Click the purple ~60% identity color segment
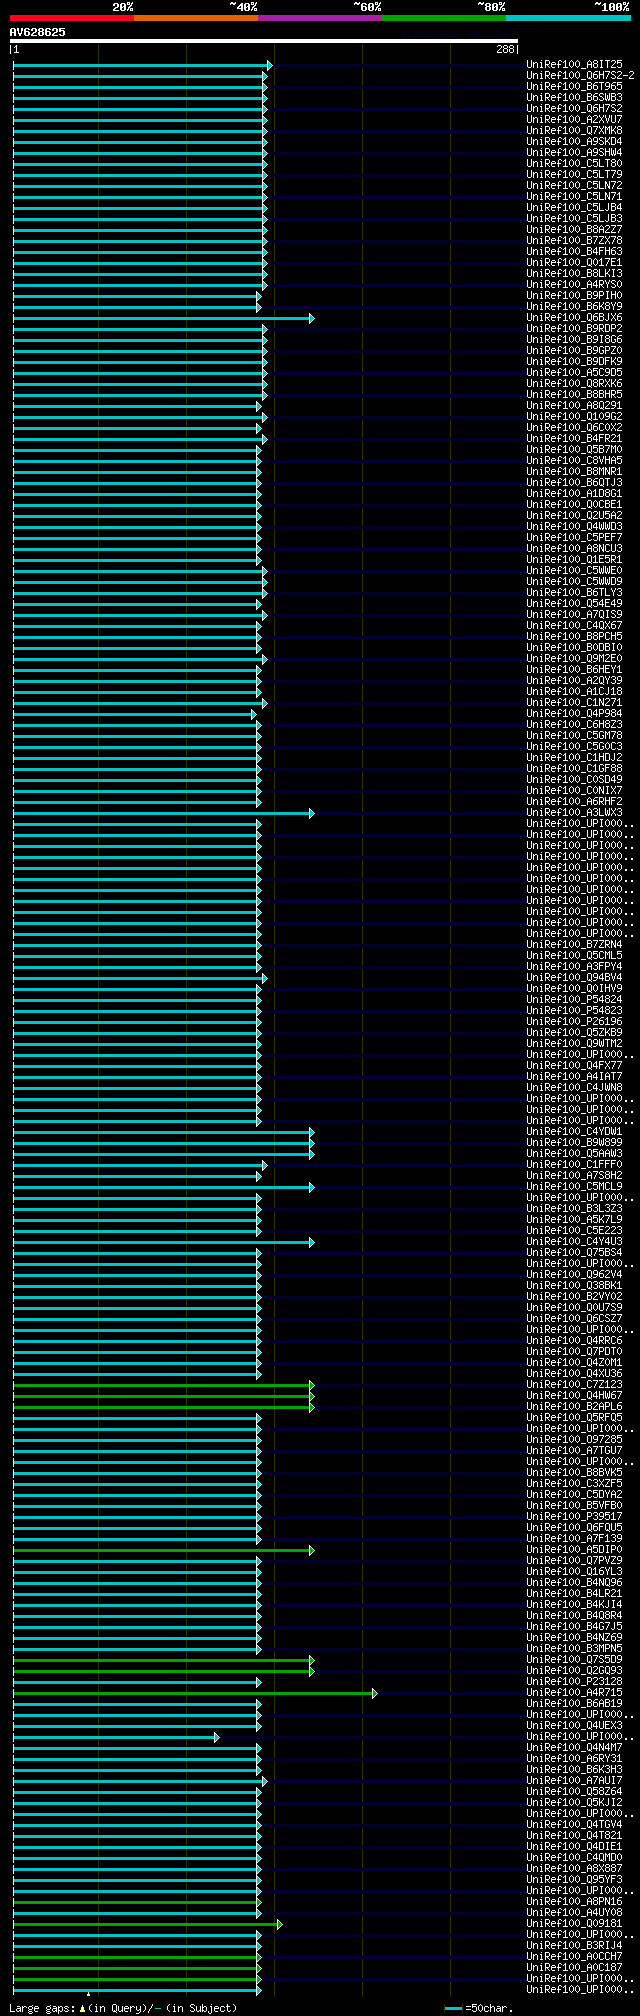 click(319, 18)
